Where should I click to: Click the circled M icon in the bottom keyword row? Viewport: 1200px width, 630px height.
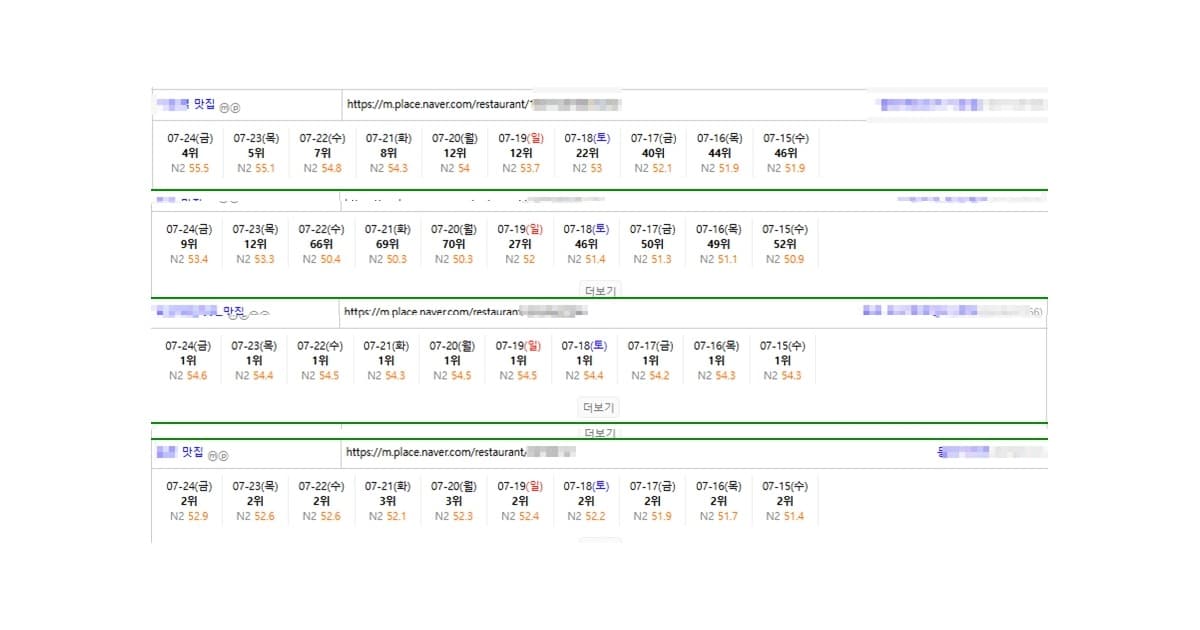(212, 455)
